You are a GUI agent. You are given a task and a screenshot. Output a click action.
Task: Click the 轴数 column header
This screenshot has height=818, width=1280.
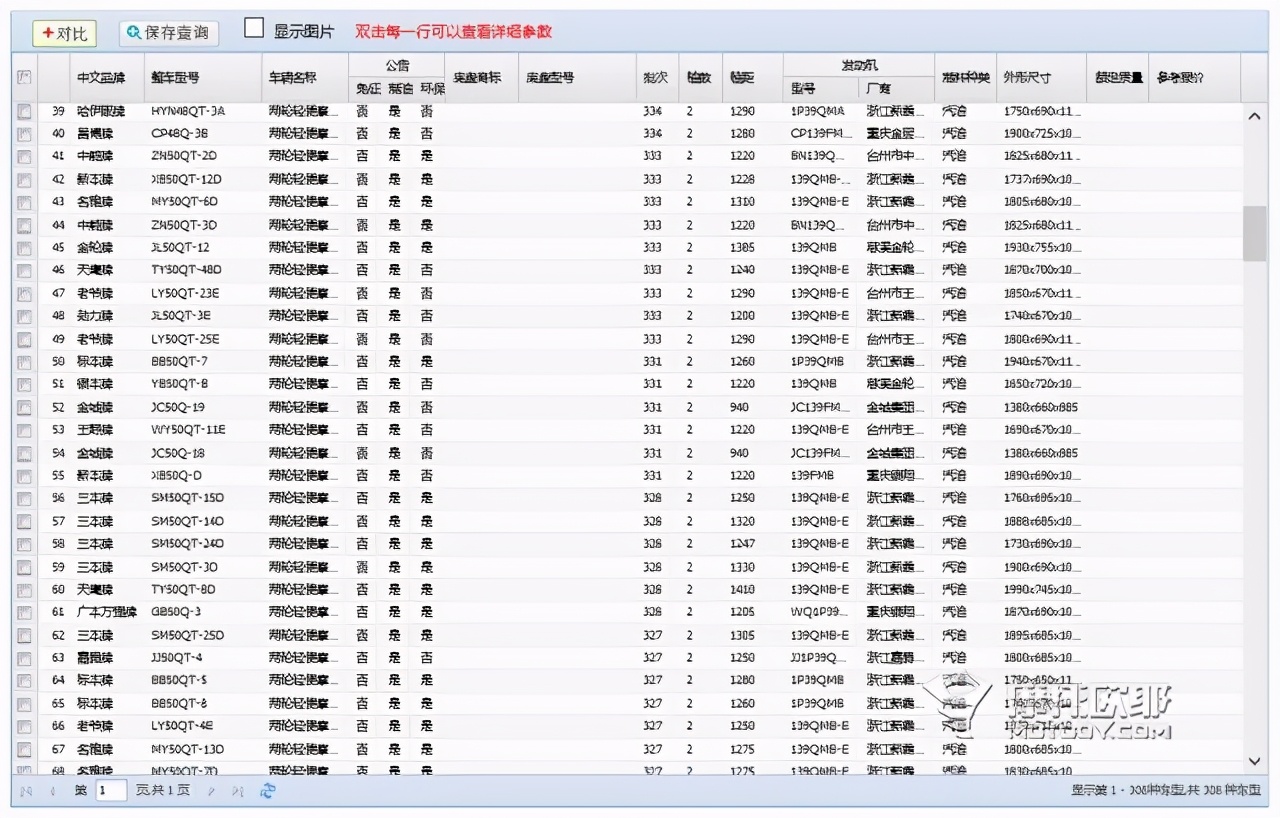pyautogui.click(x=699, y=78)
